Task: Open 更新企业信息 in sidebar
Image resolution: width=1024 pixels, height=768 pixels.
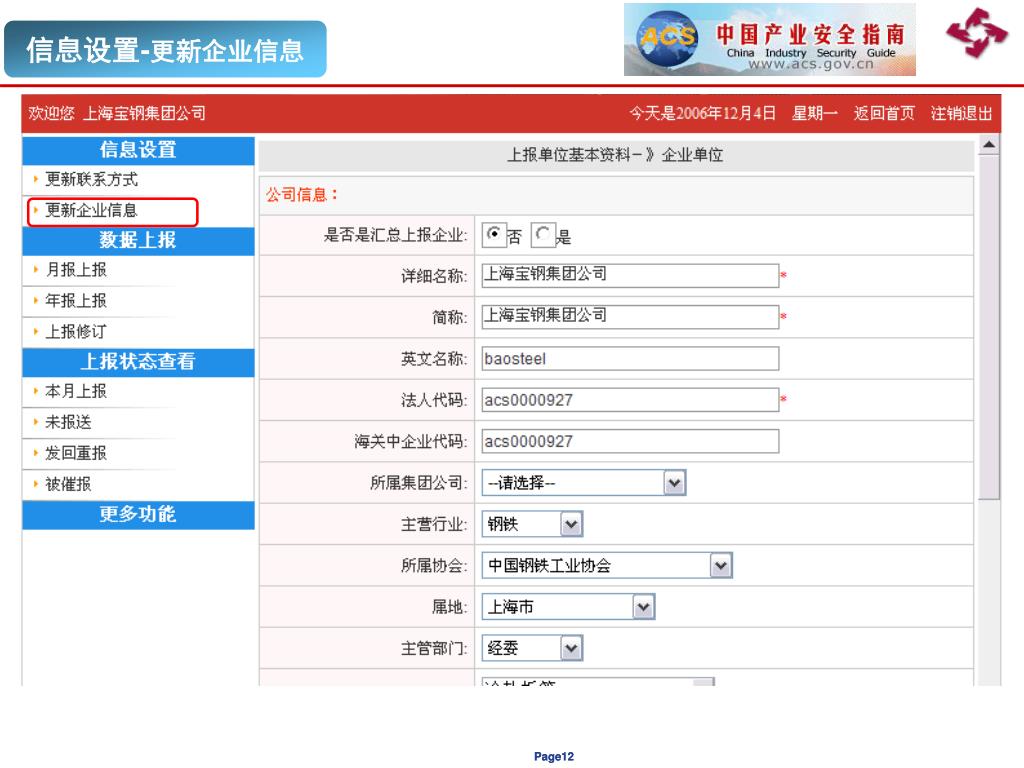Action: point(91,210)
